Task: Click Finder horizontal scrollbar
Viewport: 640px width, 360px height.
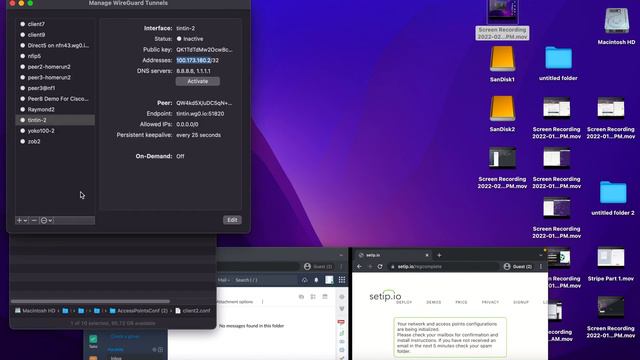Action: click(90, 301)
